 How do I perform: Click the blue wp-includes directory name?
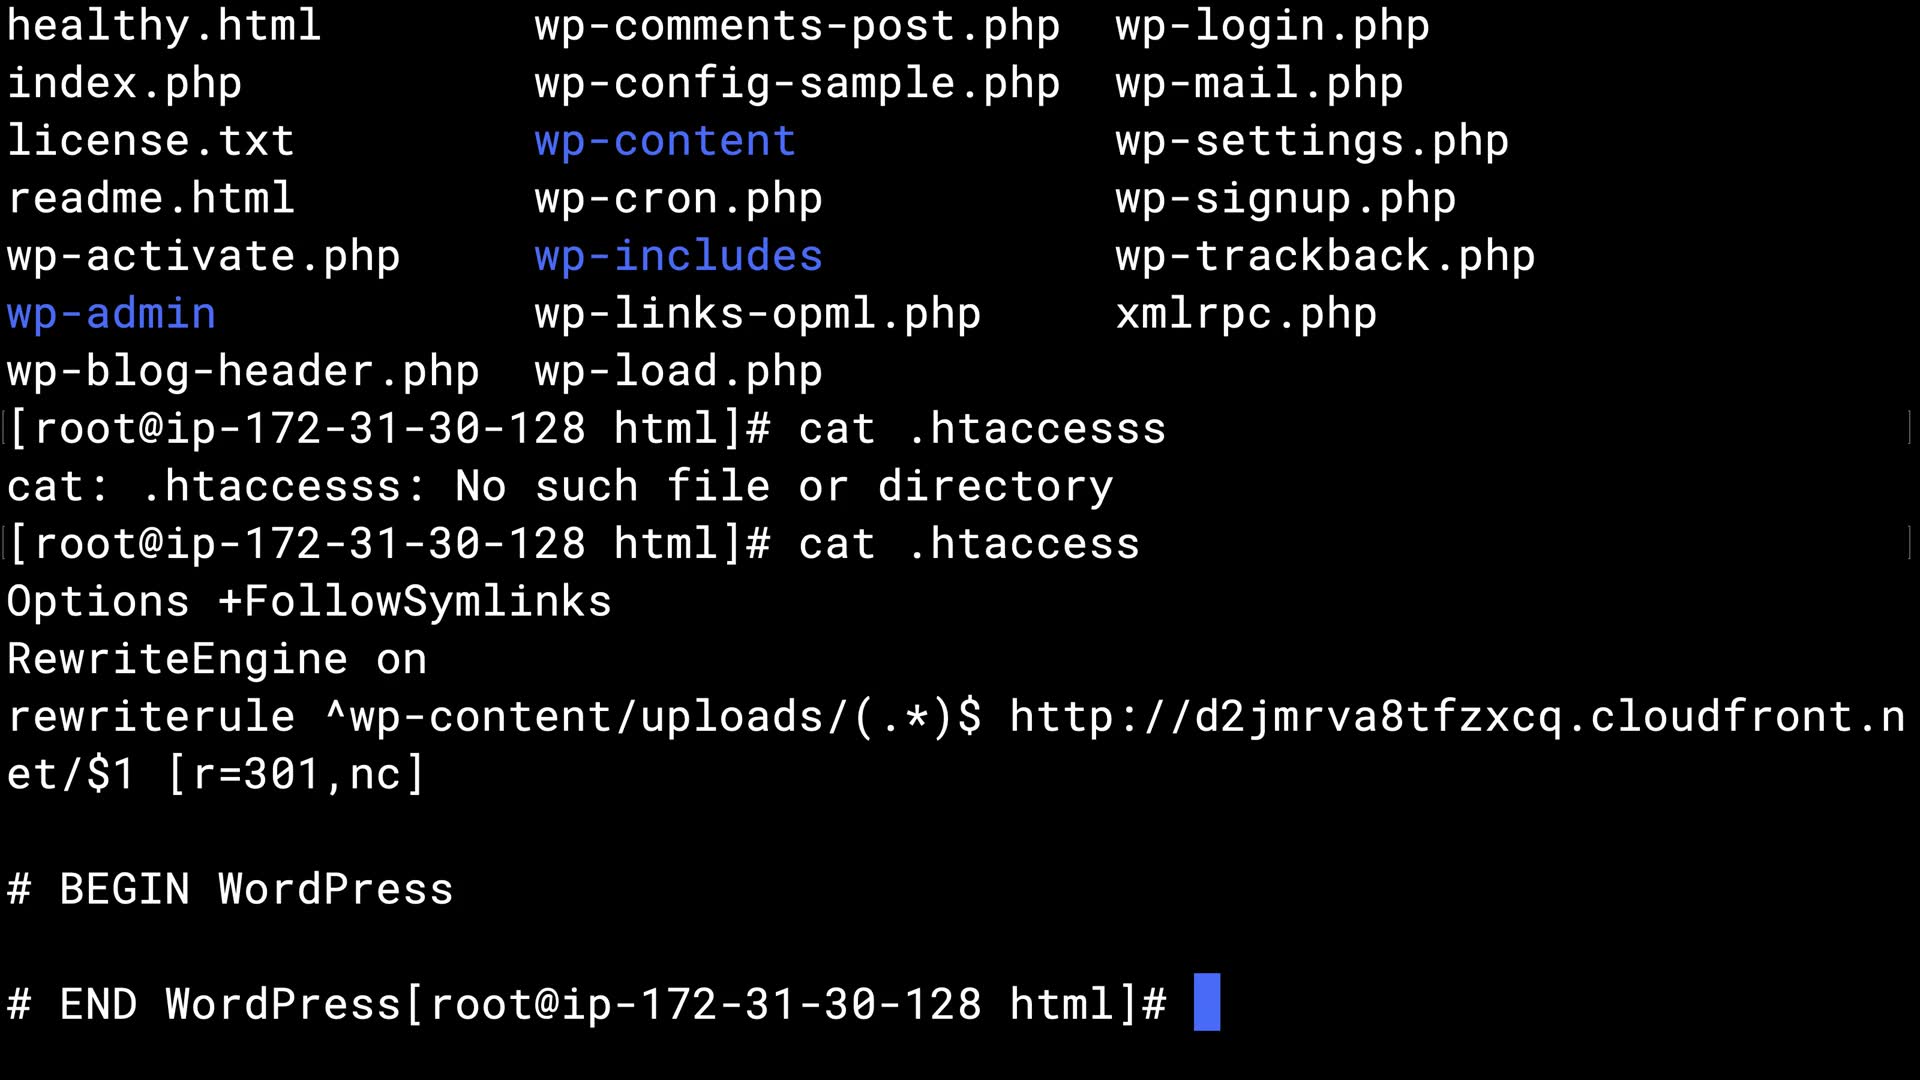click(x=678, y=256)
